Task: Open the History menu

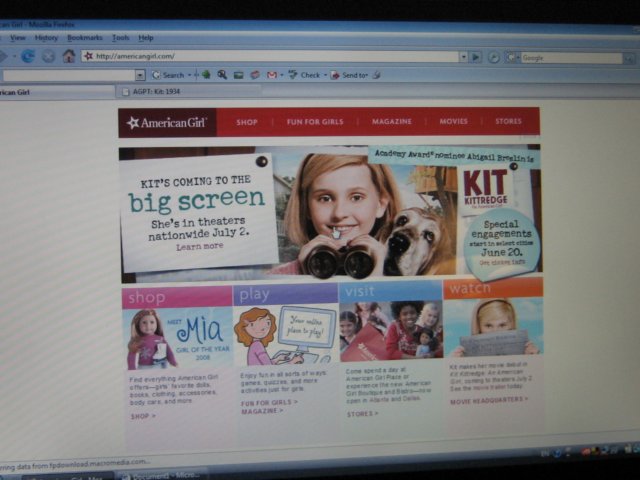Action: pyautogui.click(x=46, y=38)
